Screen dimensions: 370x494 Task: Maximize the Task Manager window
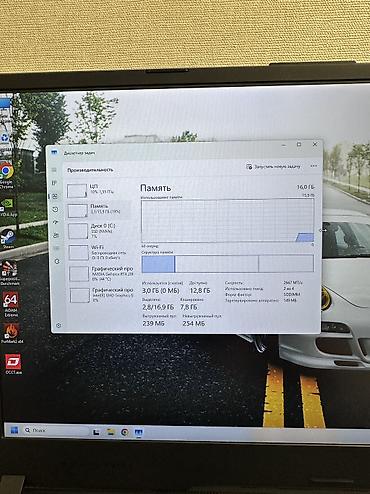(x=299, y=144)
